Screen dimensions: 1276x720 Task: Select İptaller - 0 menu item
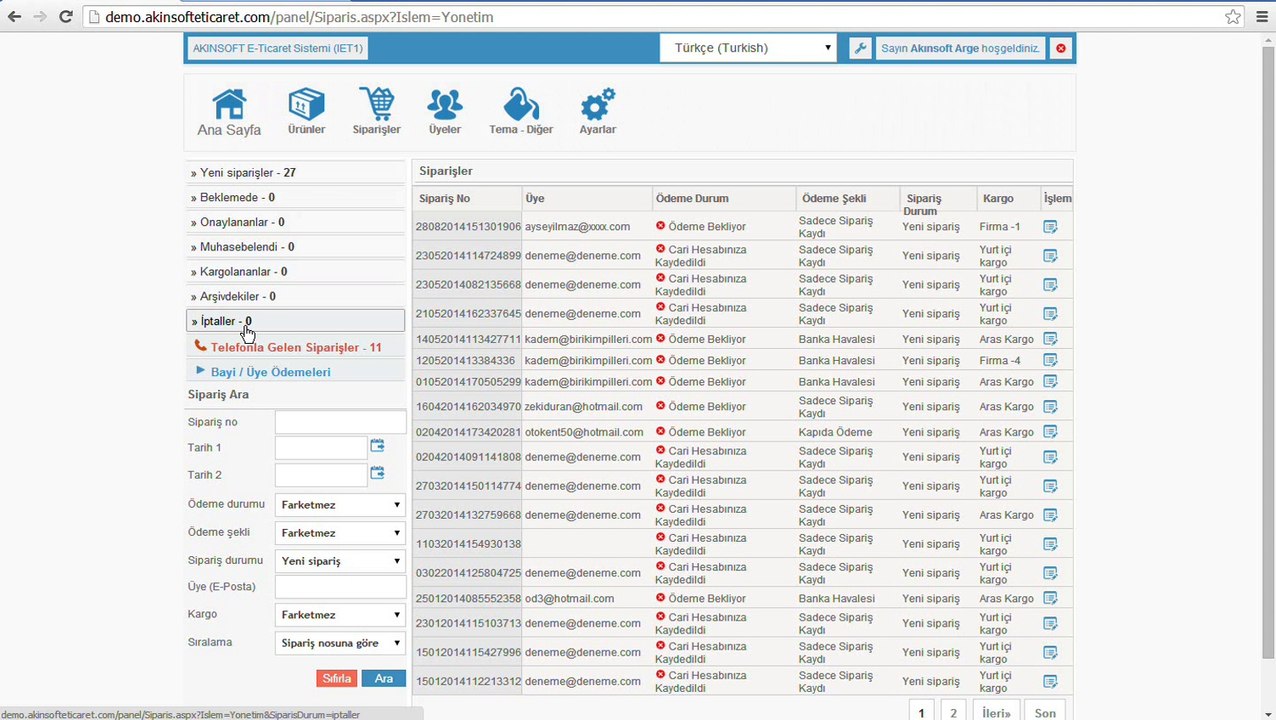click(296, 321)
